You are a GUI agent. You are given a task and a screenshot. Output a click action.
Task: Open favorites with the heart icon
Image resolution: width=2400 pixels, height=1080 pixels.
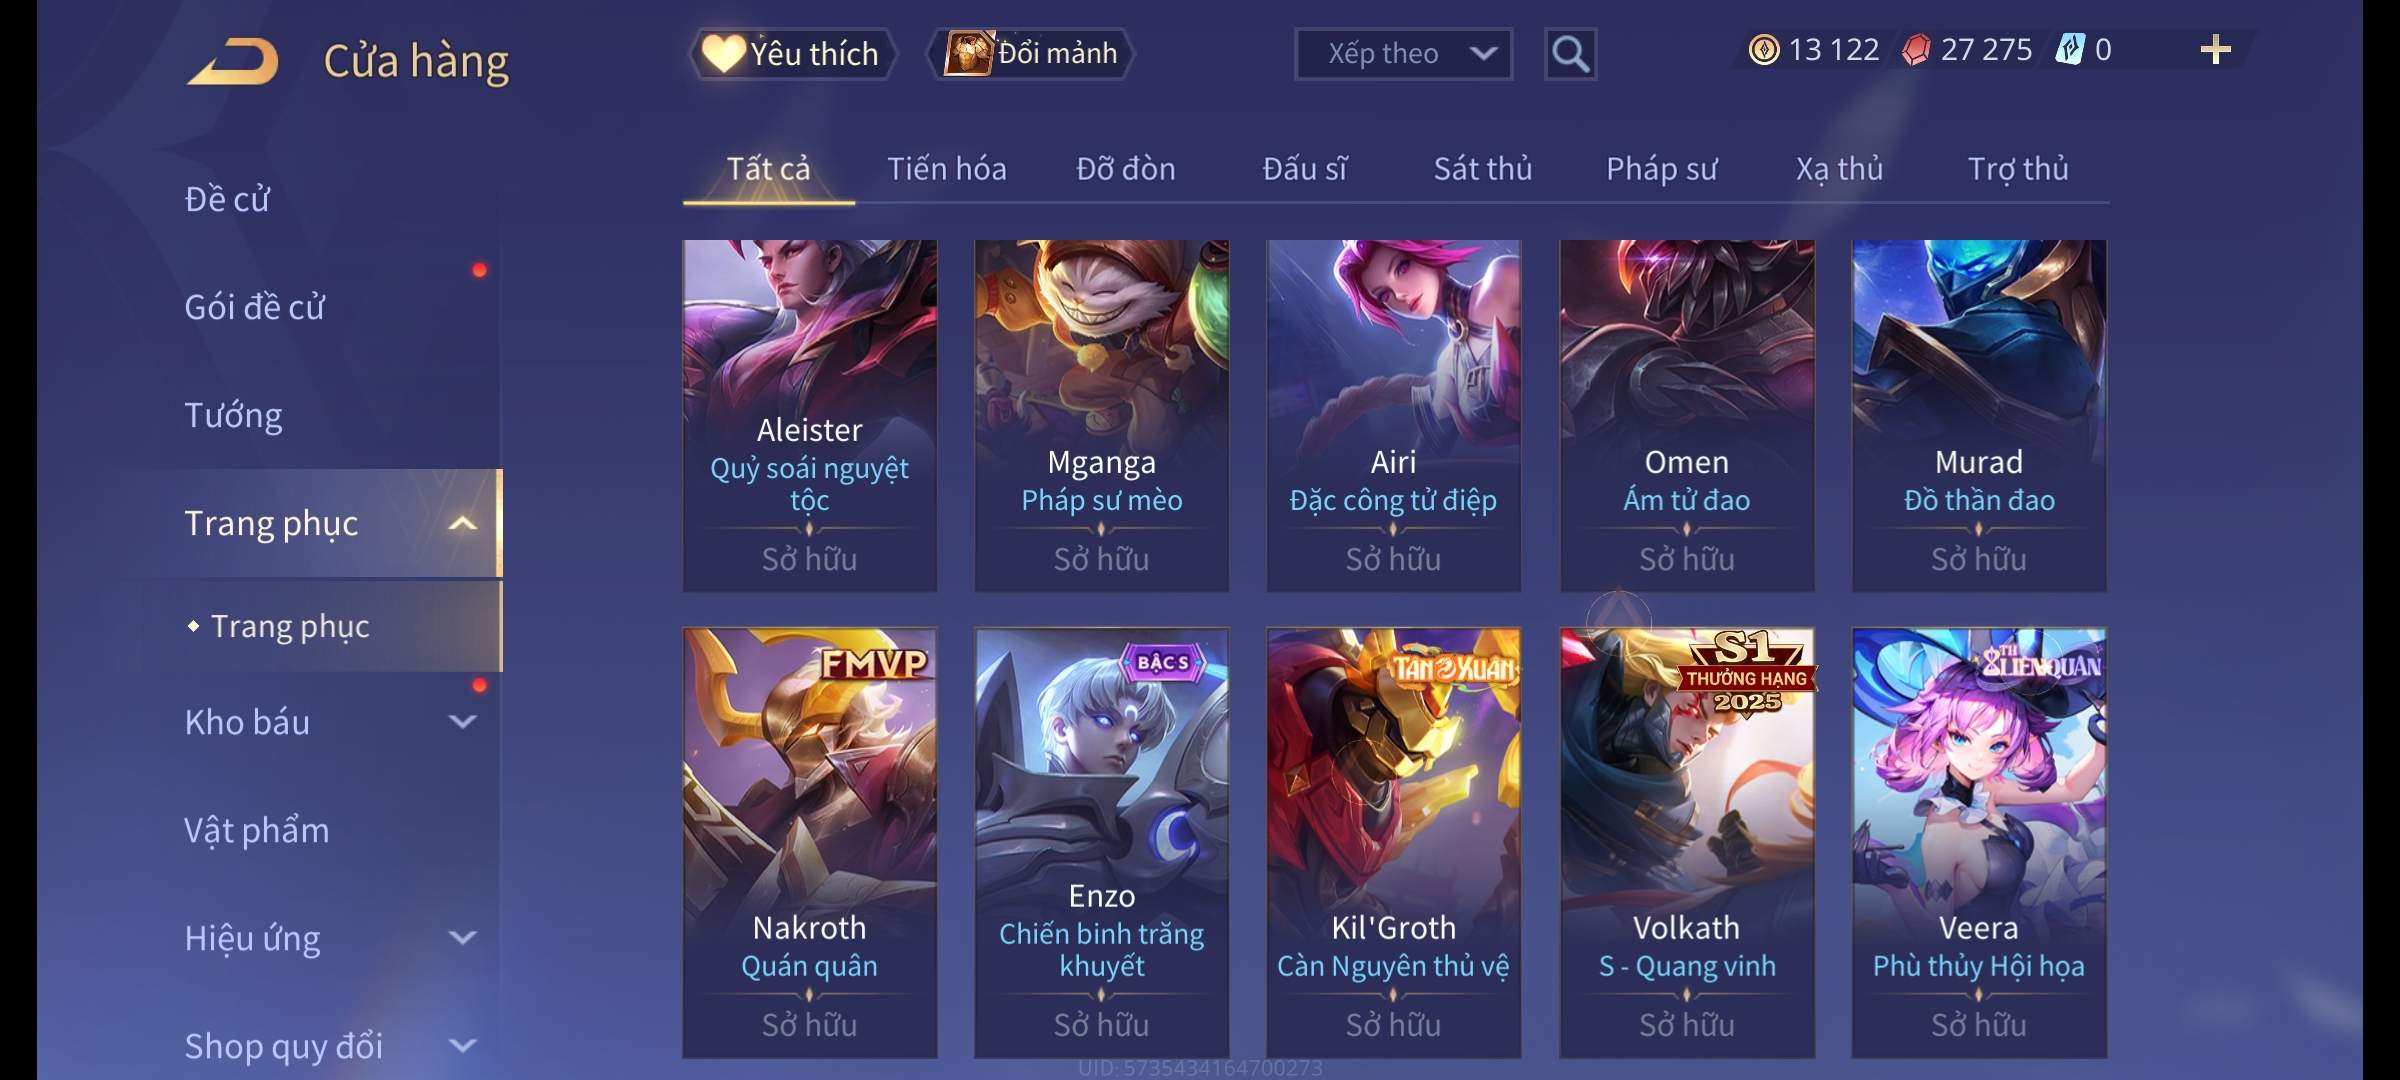point(722,53)
